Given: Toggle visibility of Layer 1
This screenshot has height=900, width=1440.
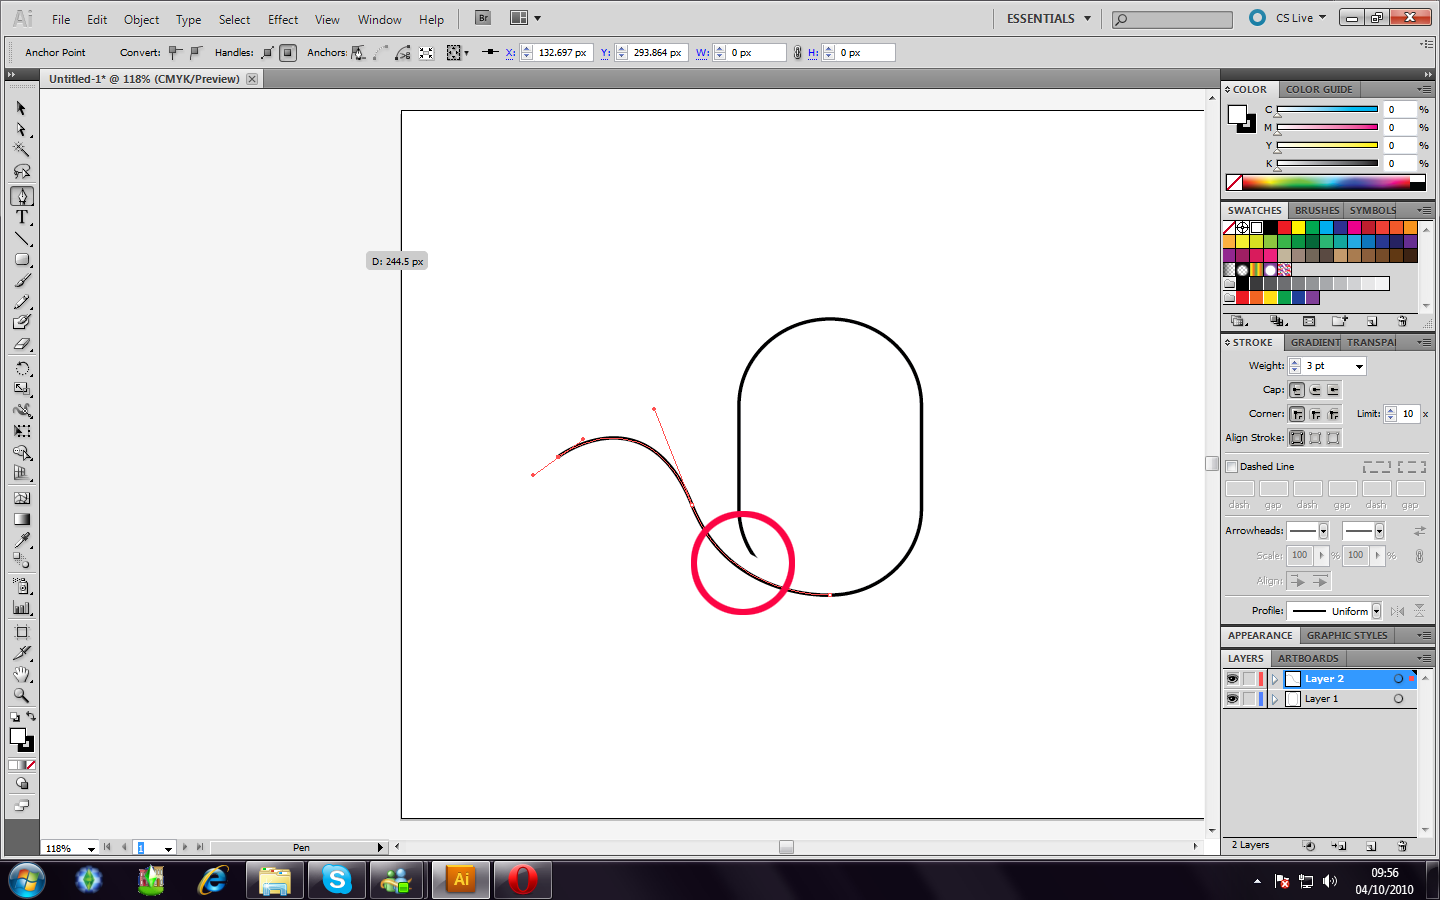Looking at the screenshot, I should 1232,699.
